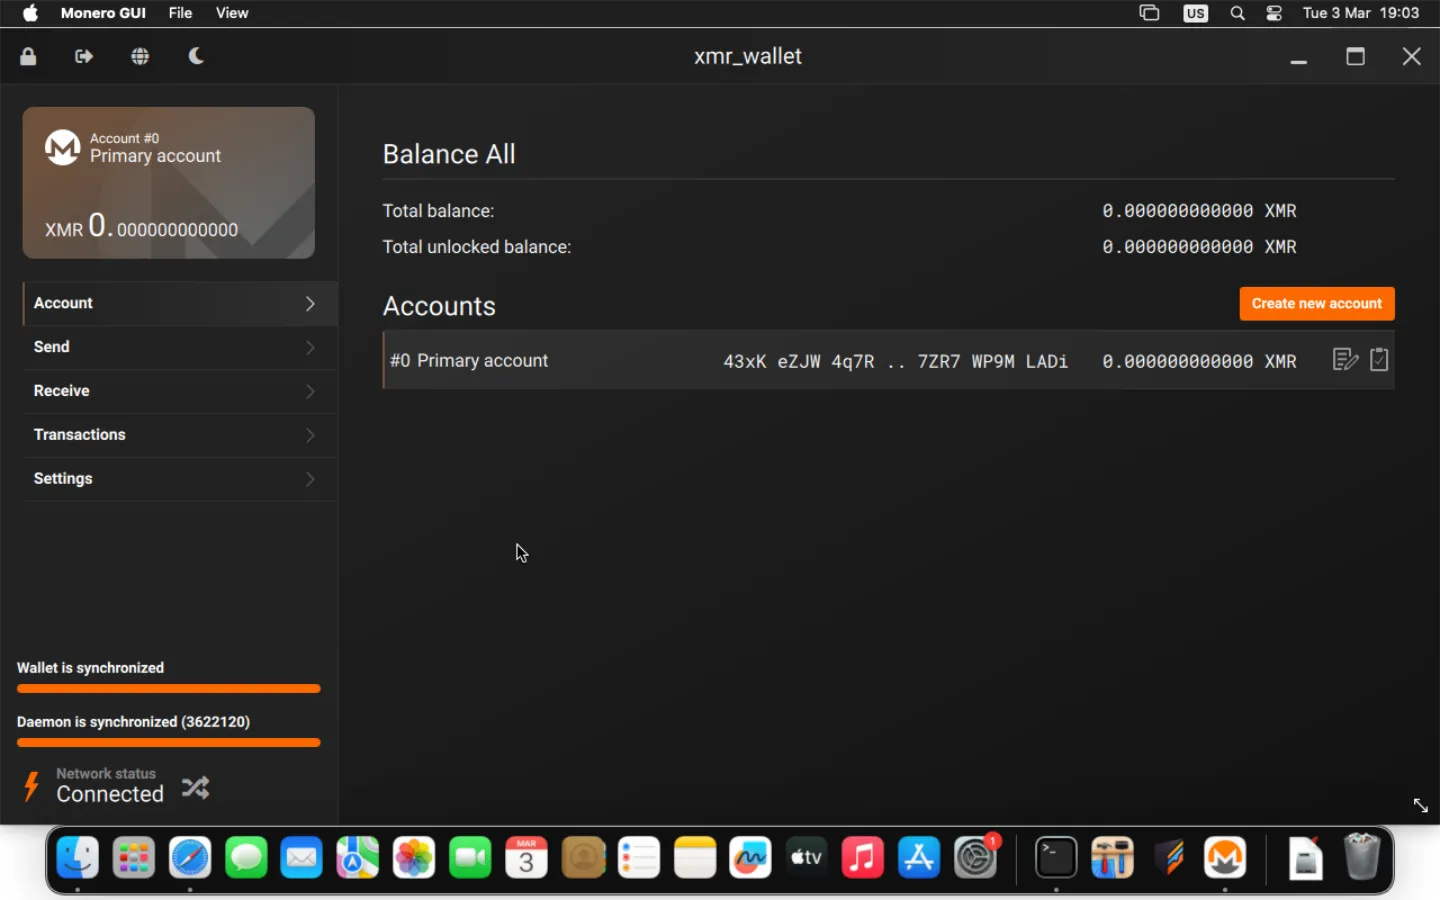
Task: Open Messages from the Dock
Action: click(246, 858)
